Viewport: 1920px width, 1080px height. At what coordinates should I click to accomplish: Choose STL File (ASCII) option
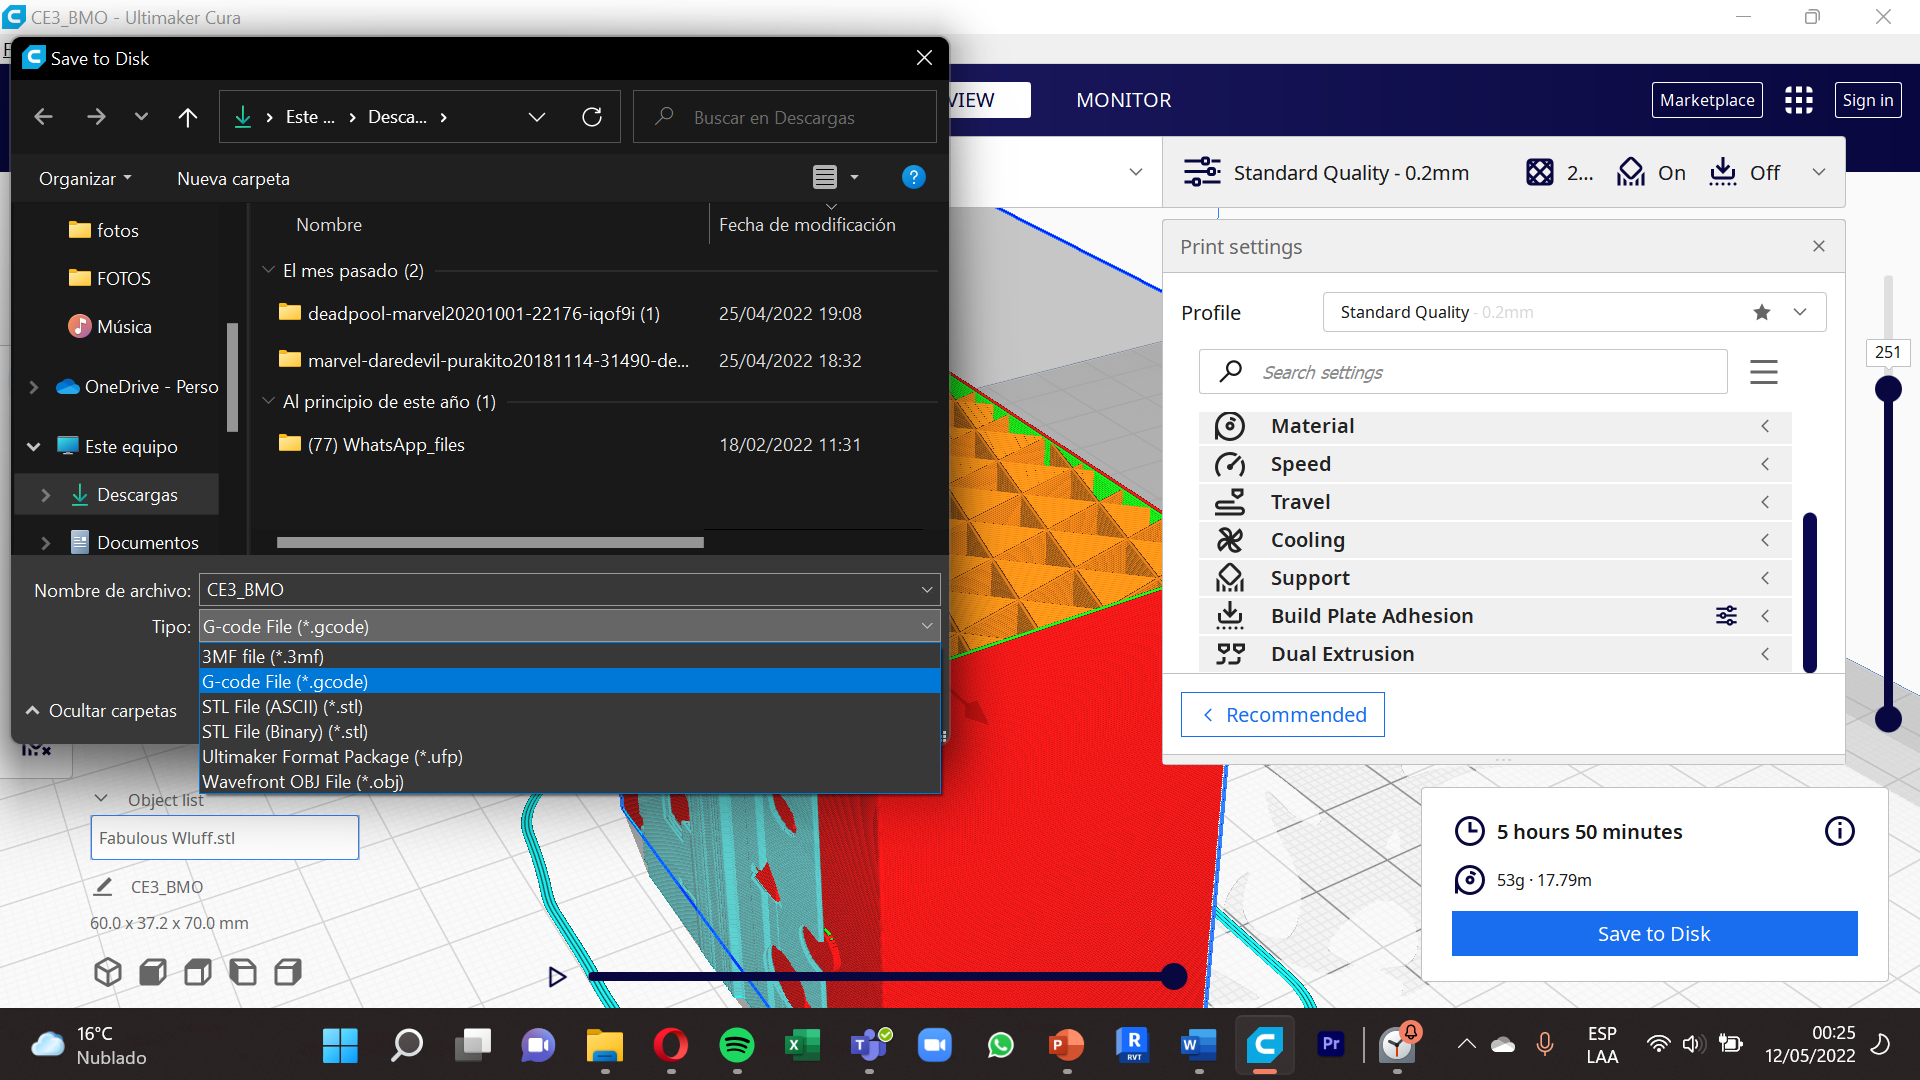coord(569,706)
